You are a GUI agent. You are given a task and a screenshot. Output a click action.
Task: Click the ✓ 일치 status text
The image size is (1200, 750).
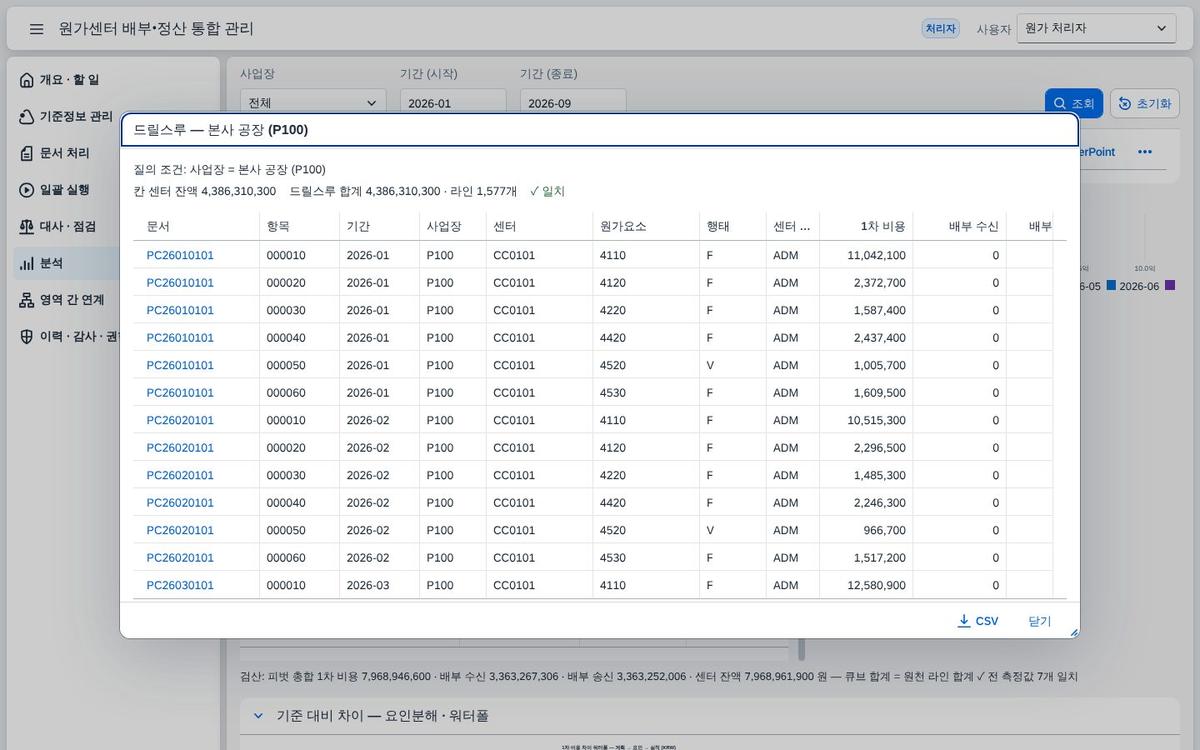547,191
